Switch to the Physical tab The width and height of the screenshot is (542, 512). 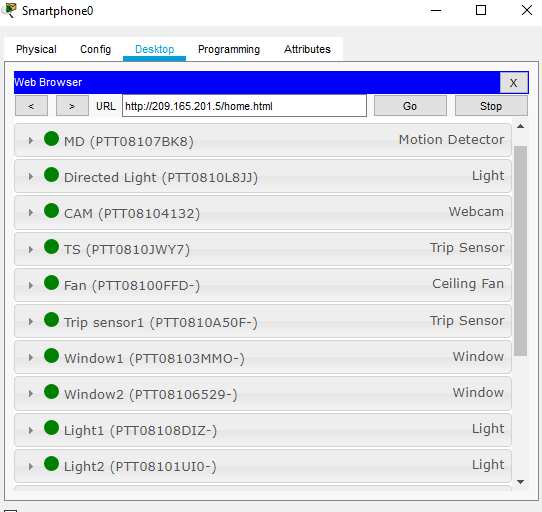pos(36,49)
